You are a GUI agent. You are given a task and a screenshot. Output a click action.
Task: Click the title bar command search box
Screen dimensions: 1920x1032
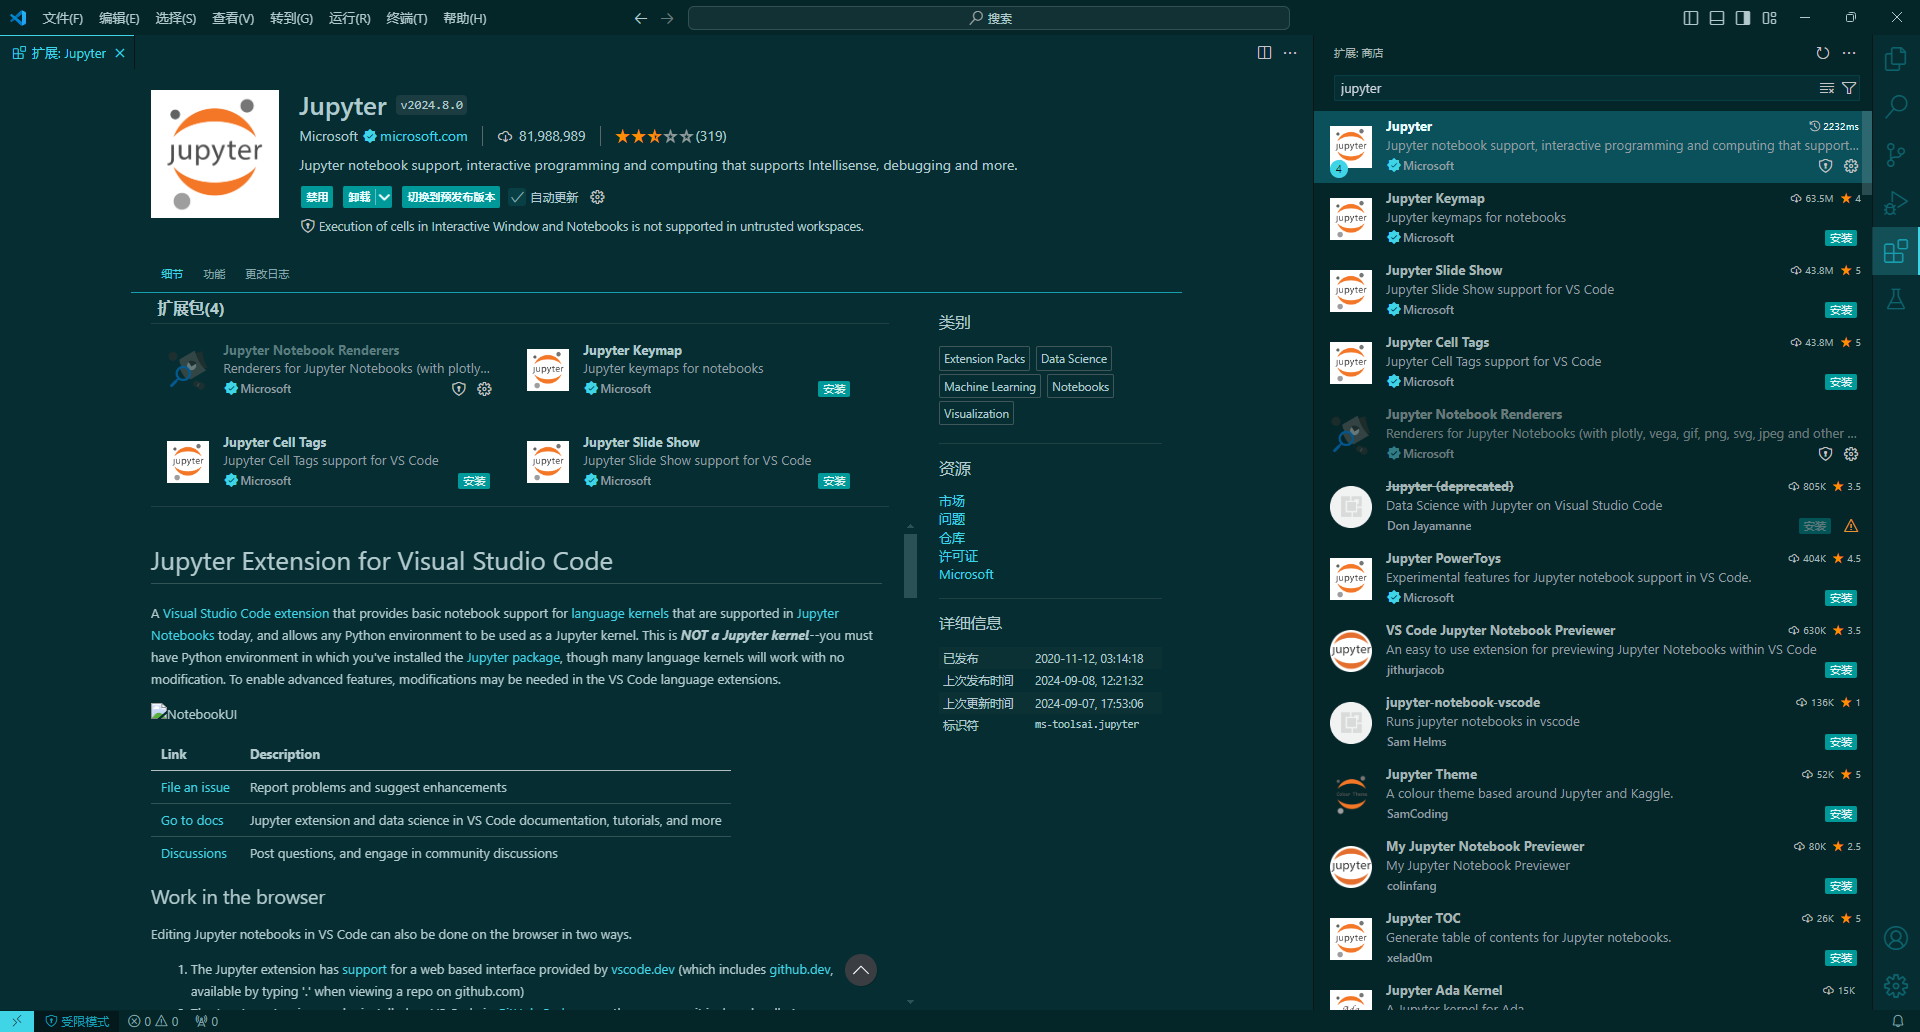989,18
